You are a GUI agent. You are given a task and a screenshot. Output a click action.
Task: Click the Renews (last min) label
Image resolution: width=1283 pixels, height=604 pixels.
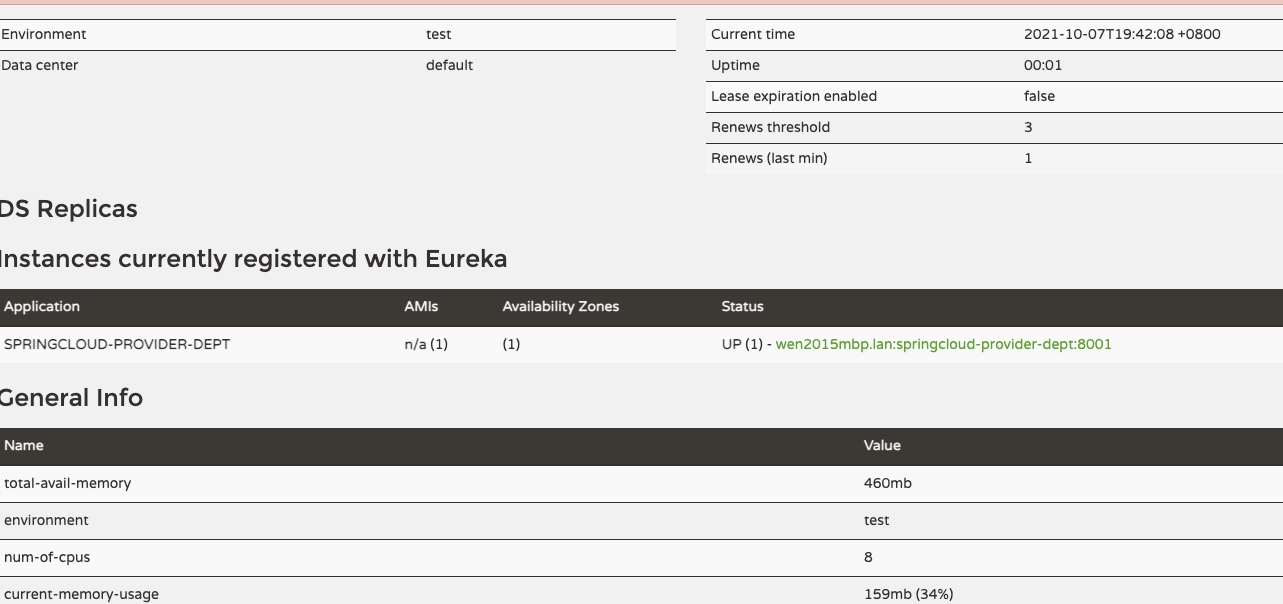768,158
